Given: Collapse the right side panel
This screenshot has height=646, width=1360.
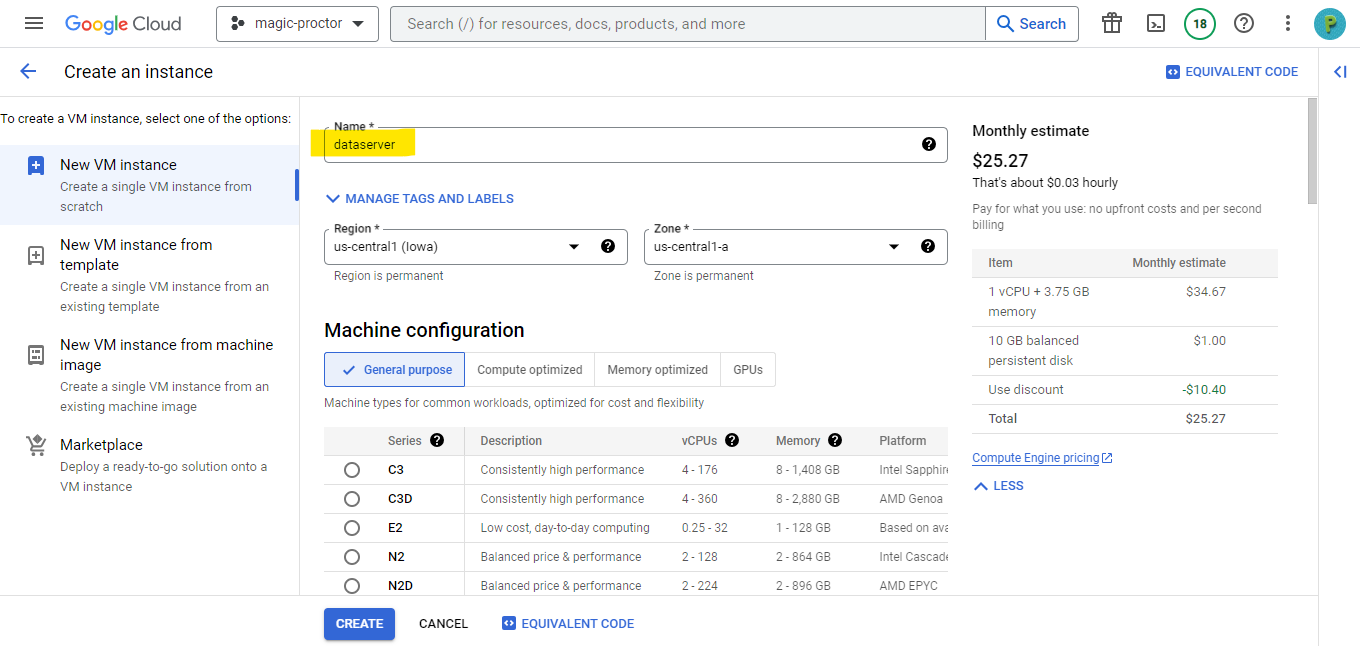Looking at the screenshot, I should click(1340, 72).
